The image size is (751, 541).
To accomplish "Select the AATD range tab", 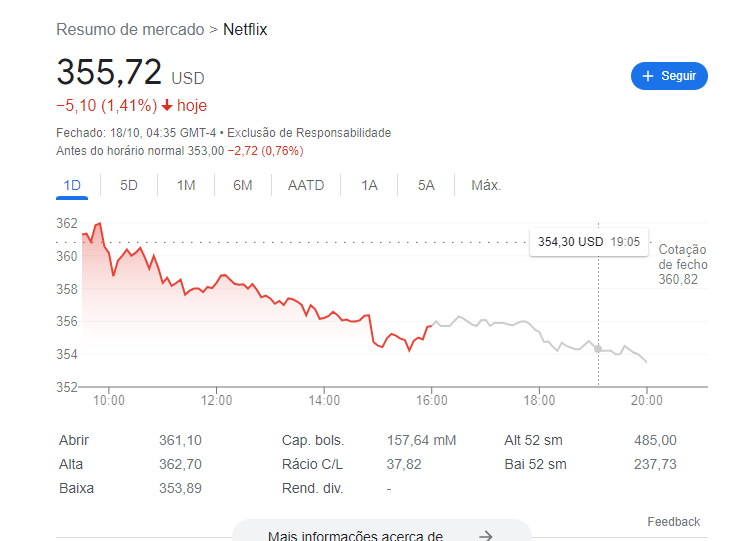I will pos(306,185).
